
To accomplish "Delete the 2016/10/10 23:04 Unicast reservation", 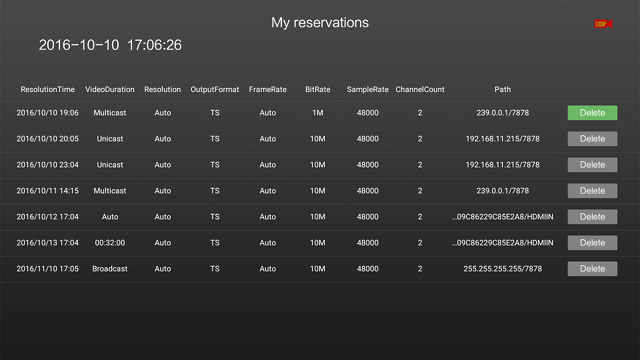I will click(x=592, y=165).
